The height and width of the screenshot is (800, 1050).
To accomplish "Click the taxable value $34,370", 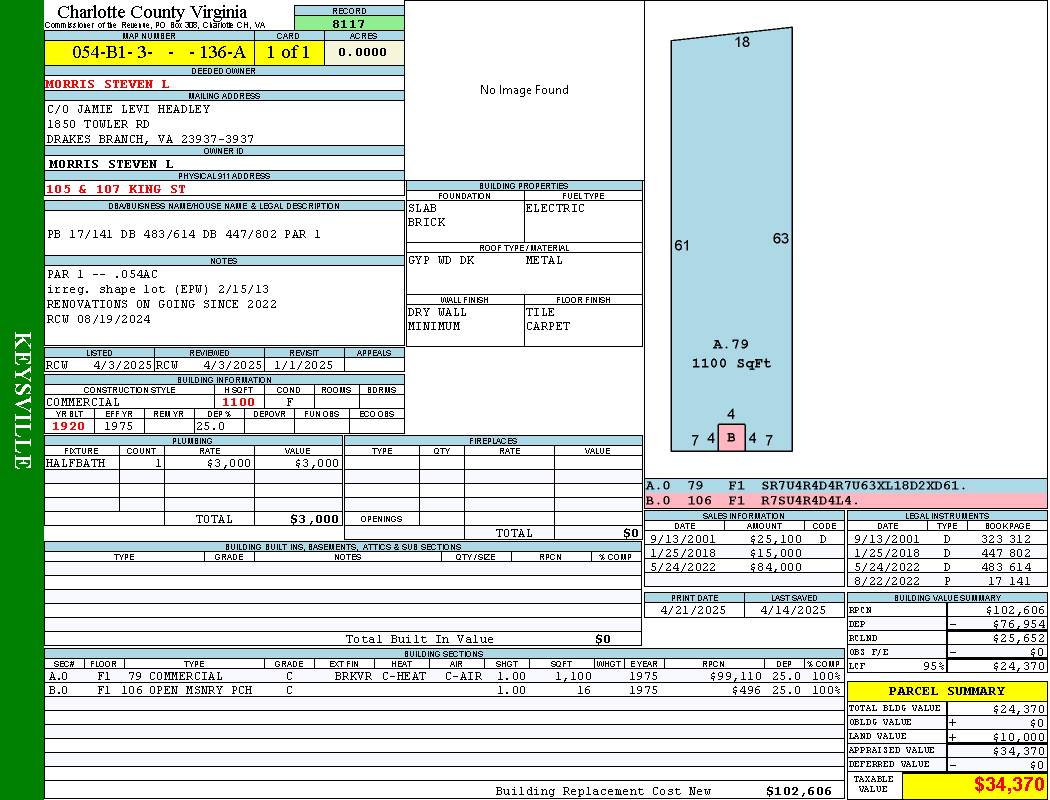I will 1009,785.
